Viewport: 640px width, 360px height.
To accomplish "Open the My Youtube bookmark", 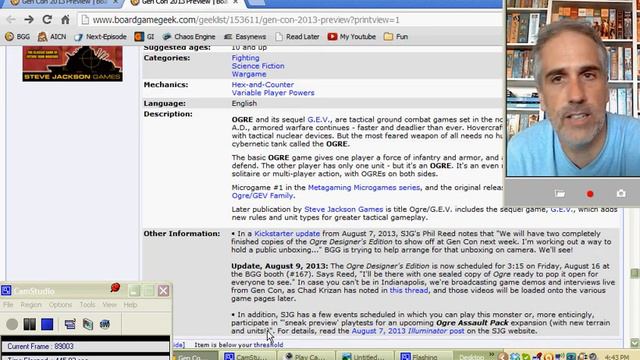I will tap(351, 37).
